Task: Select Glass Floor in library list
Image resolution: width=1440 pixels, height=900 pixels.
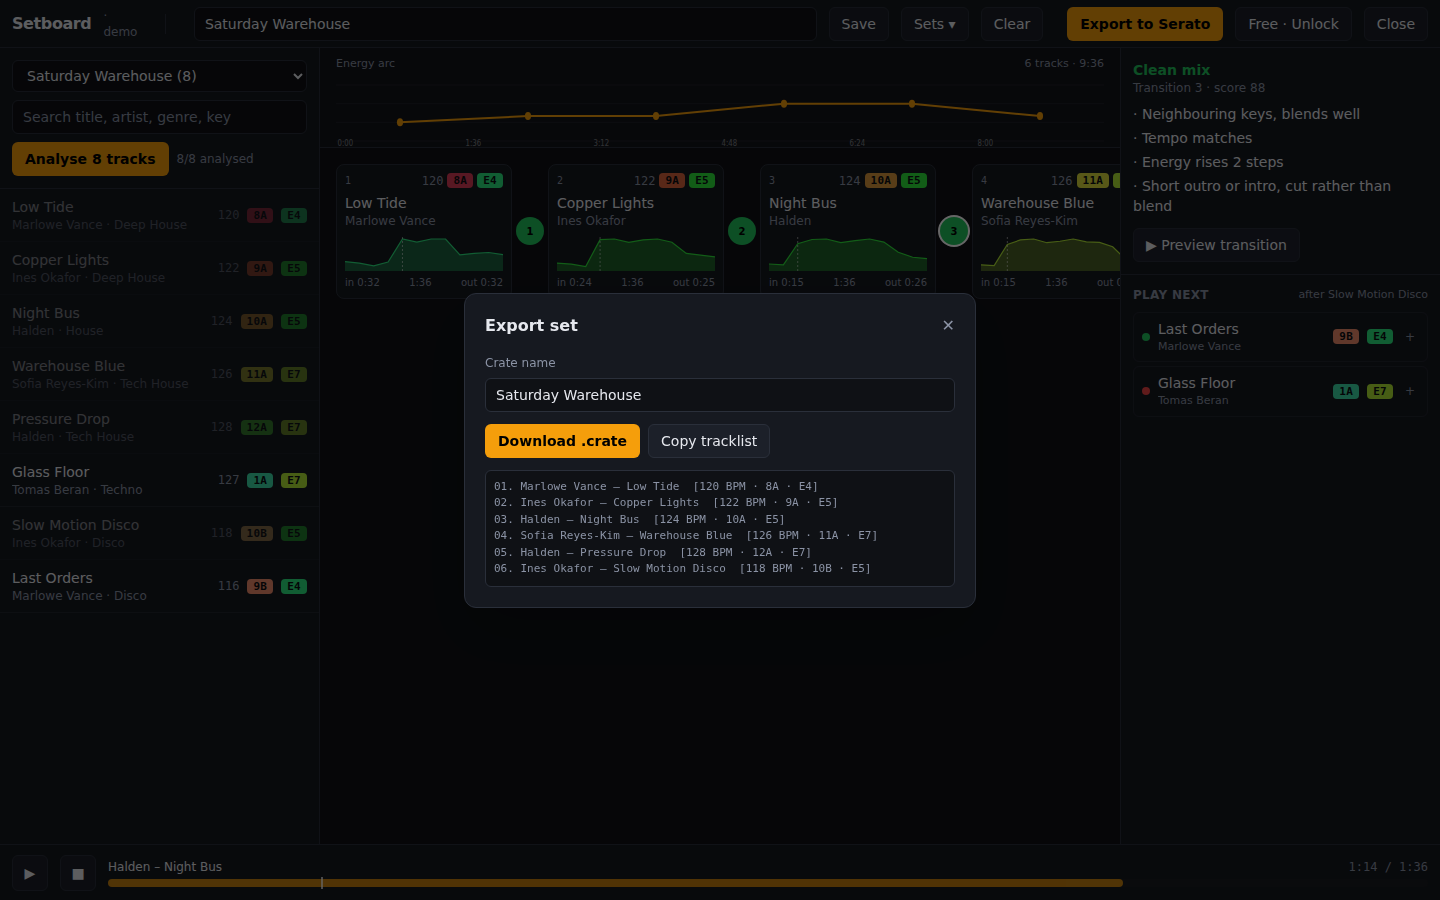Action: click(x=160, y=480)
